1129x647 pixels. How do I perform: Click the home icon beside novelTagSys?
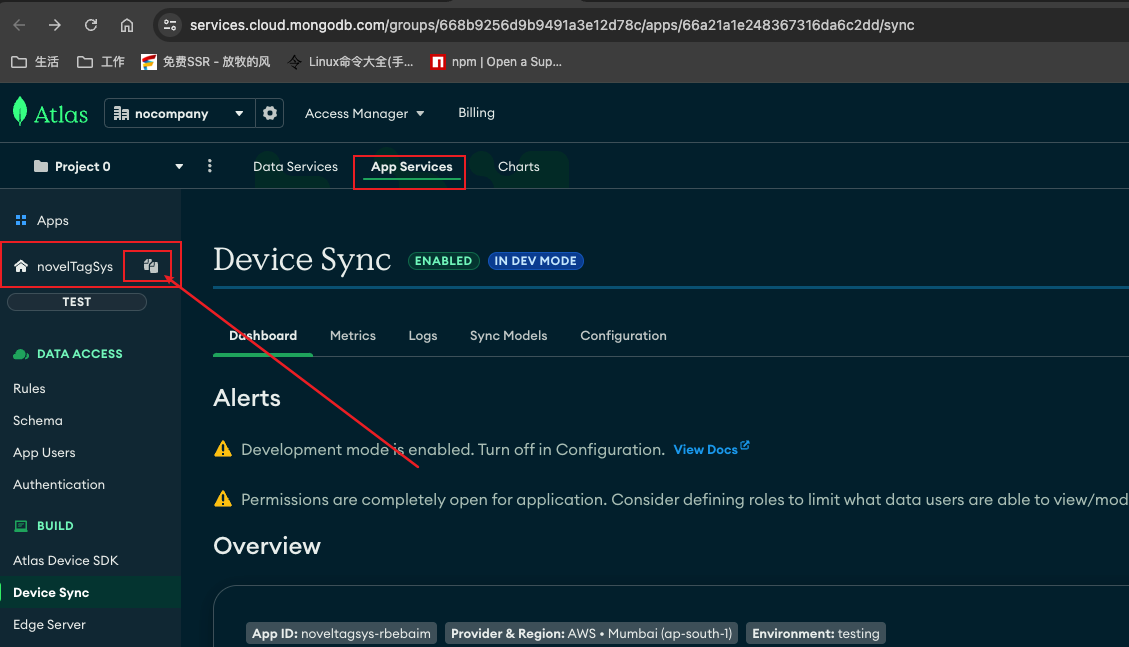pyautogui.click(x=21, y=266)
